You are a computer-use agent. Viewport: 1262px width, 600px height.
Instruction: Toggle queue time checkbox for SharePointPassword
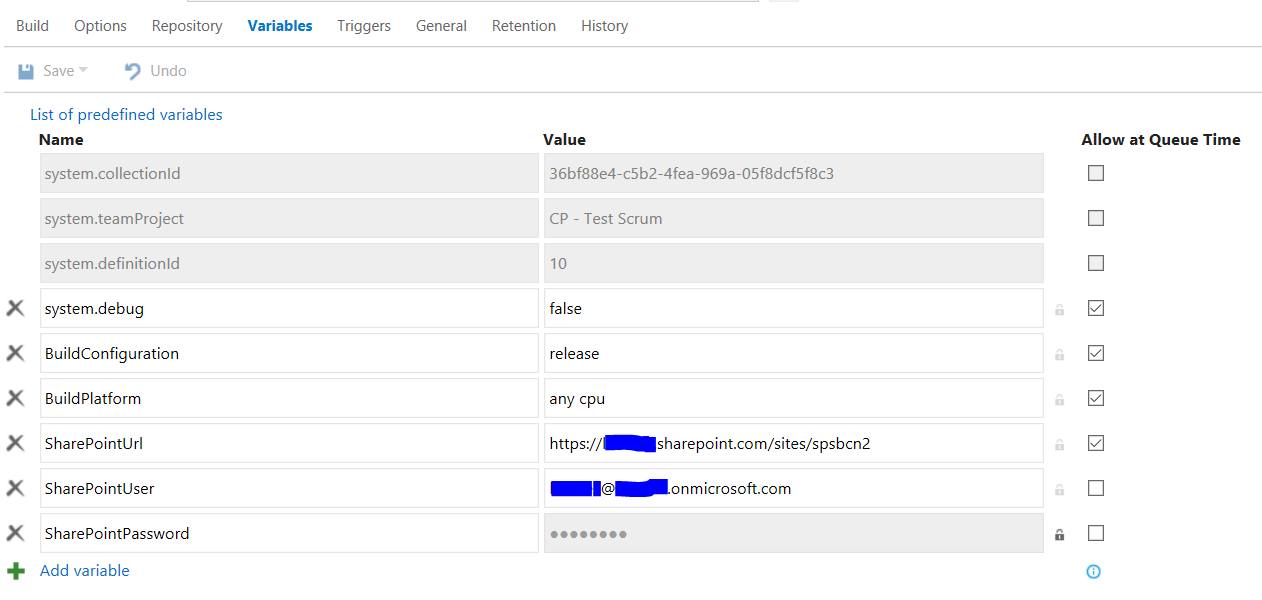pyautogui.click(x=1096, y=533)
